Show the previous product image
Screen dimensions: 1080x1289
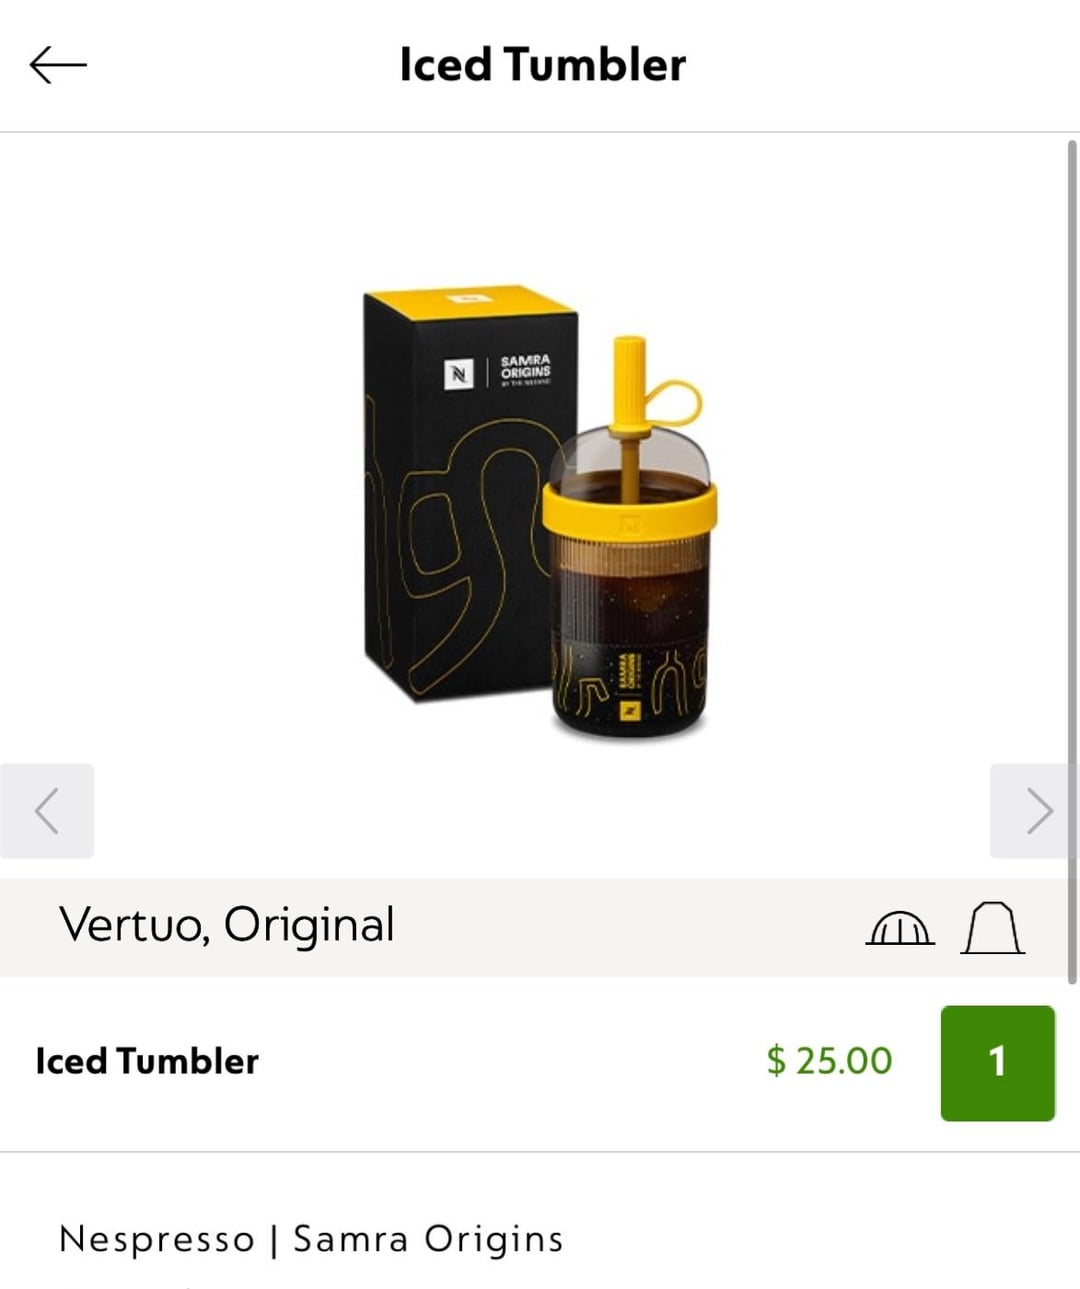click(x=47, y=810)
